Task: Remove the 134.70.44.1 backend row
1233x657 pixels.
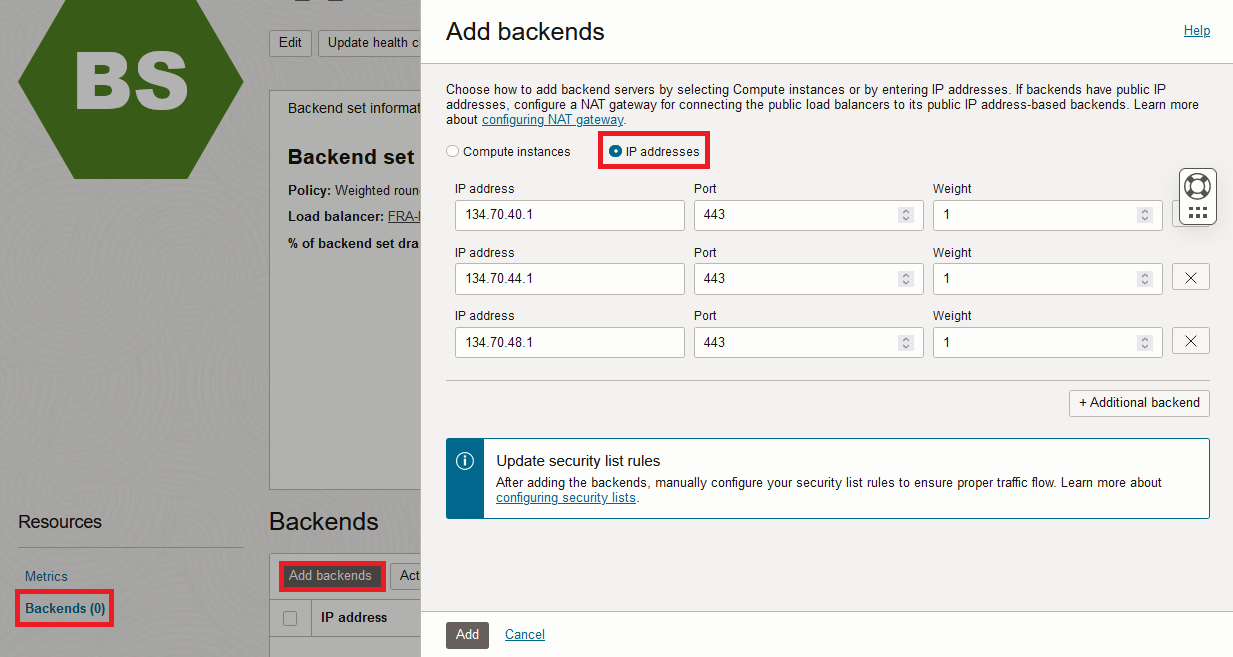Action: [1190, 278]
